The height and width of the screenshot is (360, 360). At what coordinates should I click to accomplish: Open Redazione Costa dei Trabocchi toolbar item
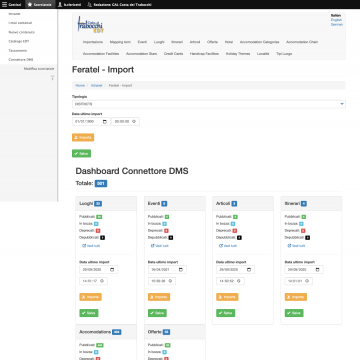119,4
